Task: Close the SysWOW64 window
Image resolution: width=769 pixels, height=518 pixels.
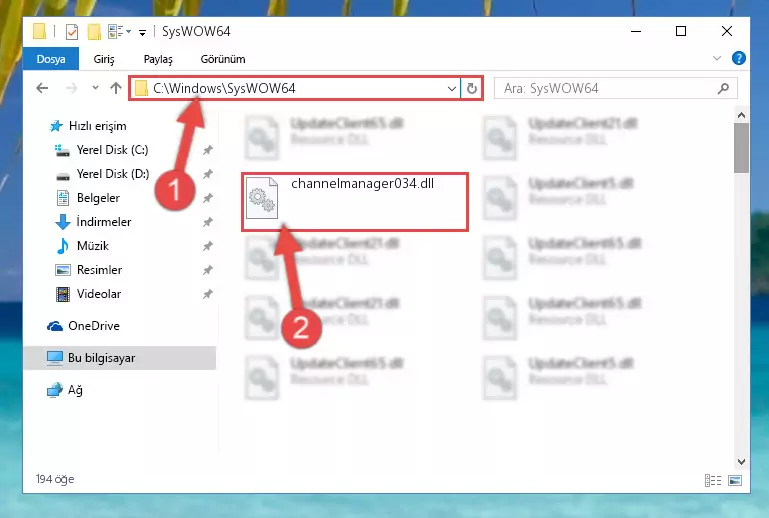Action: coord(727,31)
